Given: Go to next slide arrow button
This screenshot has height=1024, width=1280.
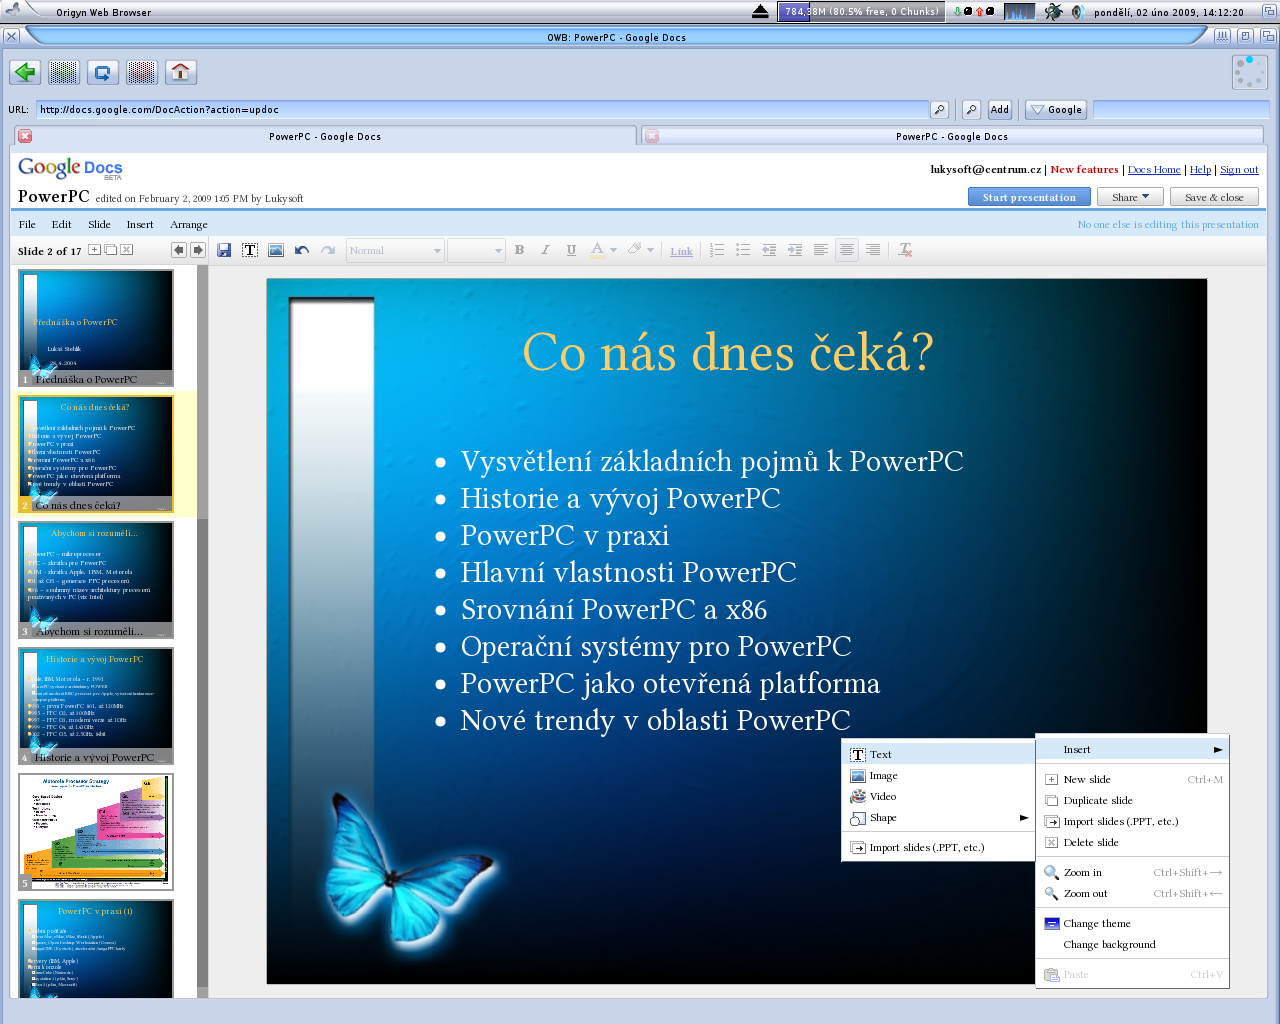Looking at the screenshot, I should tap(198, 250).
